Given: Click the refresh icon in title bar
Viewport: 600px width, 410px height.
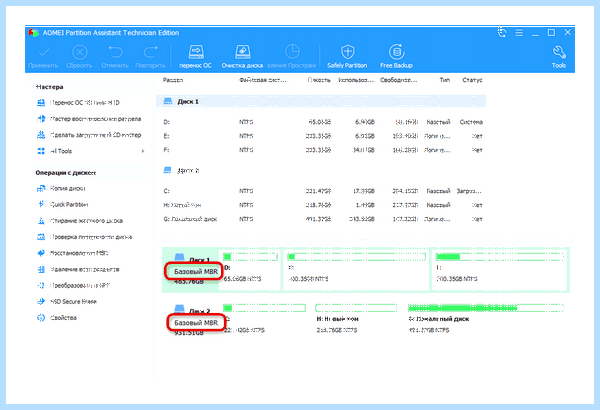Looking at the screenshot, I should tap(502, 33).
